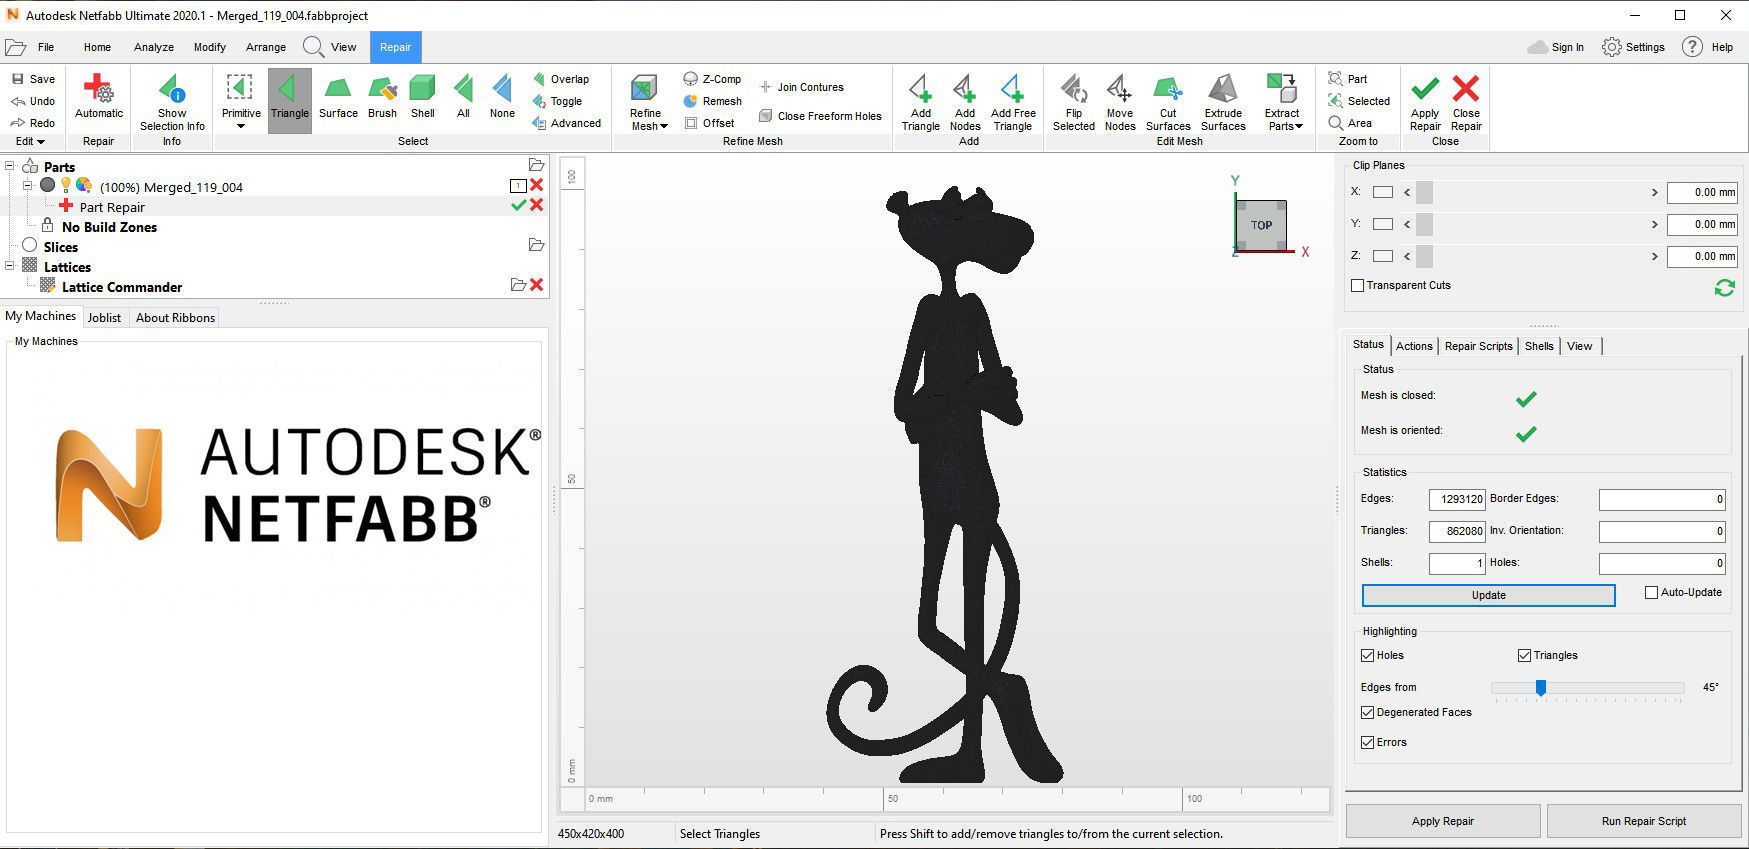Screen dimensions: 1749x849
Task: Collapse the Lattices tree node
Action: (x=10, y=266)
